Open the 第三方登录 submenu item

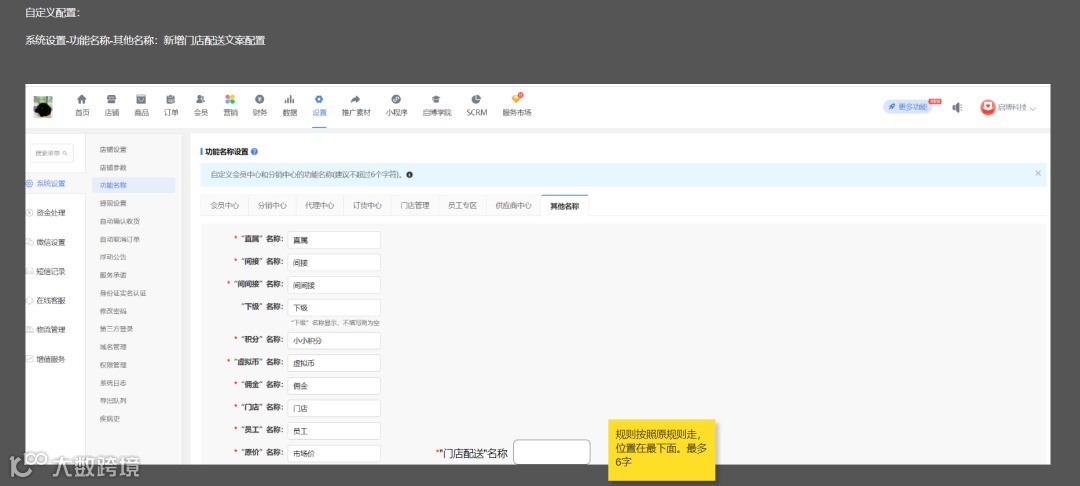(116, 328)
